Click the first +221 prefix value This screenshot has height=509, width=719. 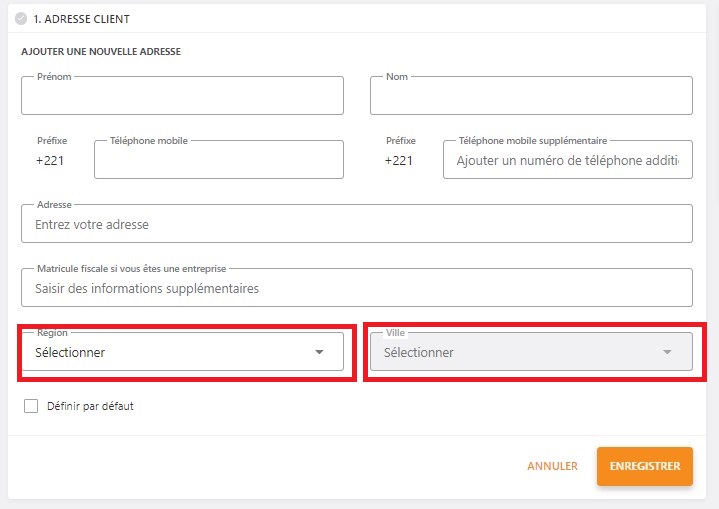tap(50, 160)
